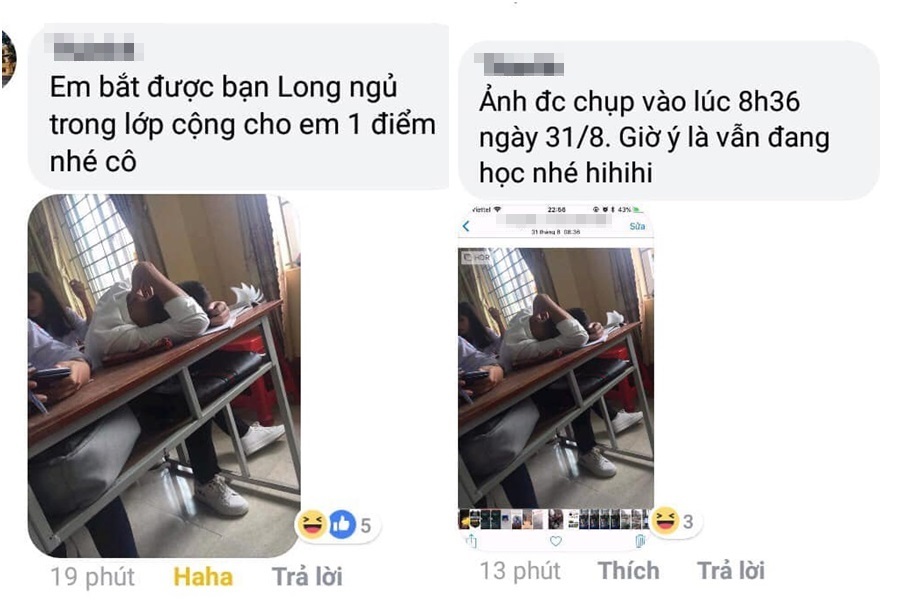Screen dimensions: 900x600
Task: Click Sửa in the phone screenshot header
Action: tap(637, 226)
